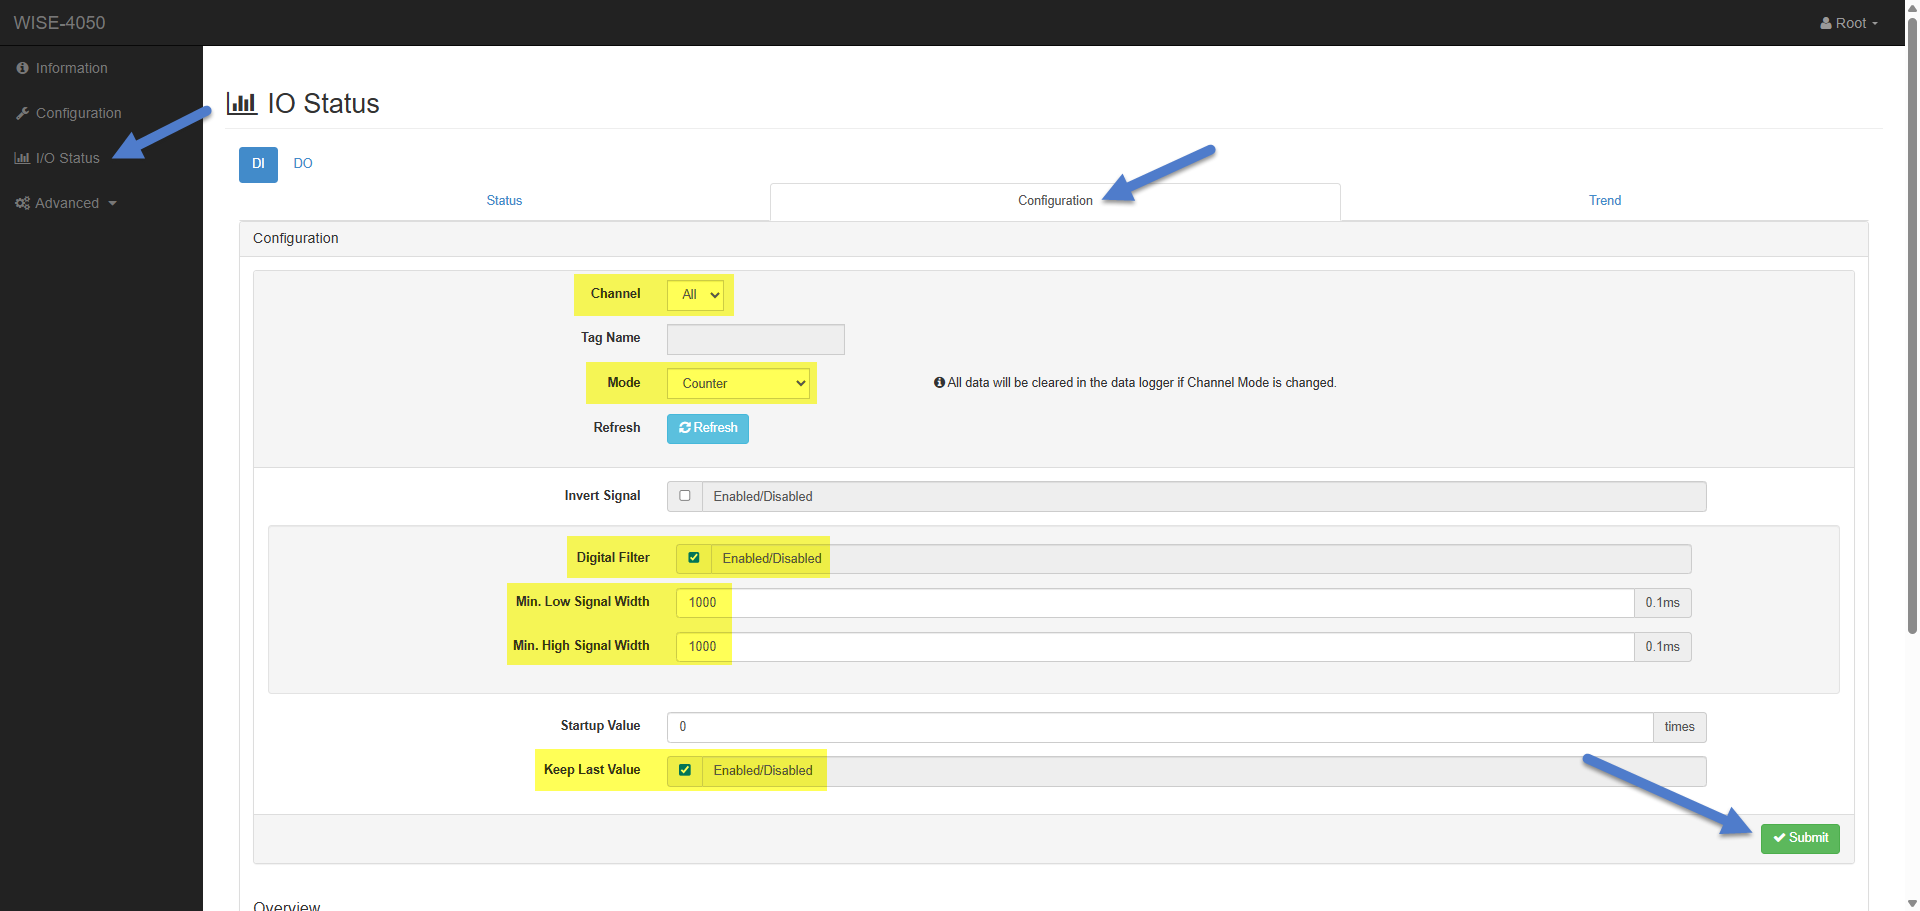Viewport: 1920px width, 911px height.
Task: Go to I/O Status in sidebar
Action: pyautogui.click(x=67, y=158)
